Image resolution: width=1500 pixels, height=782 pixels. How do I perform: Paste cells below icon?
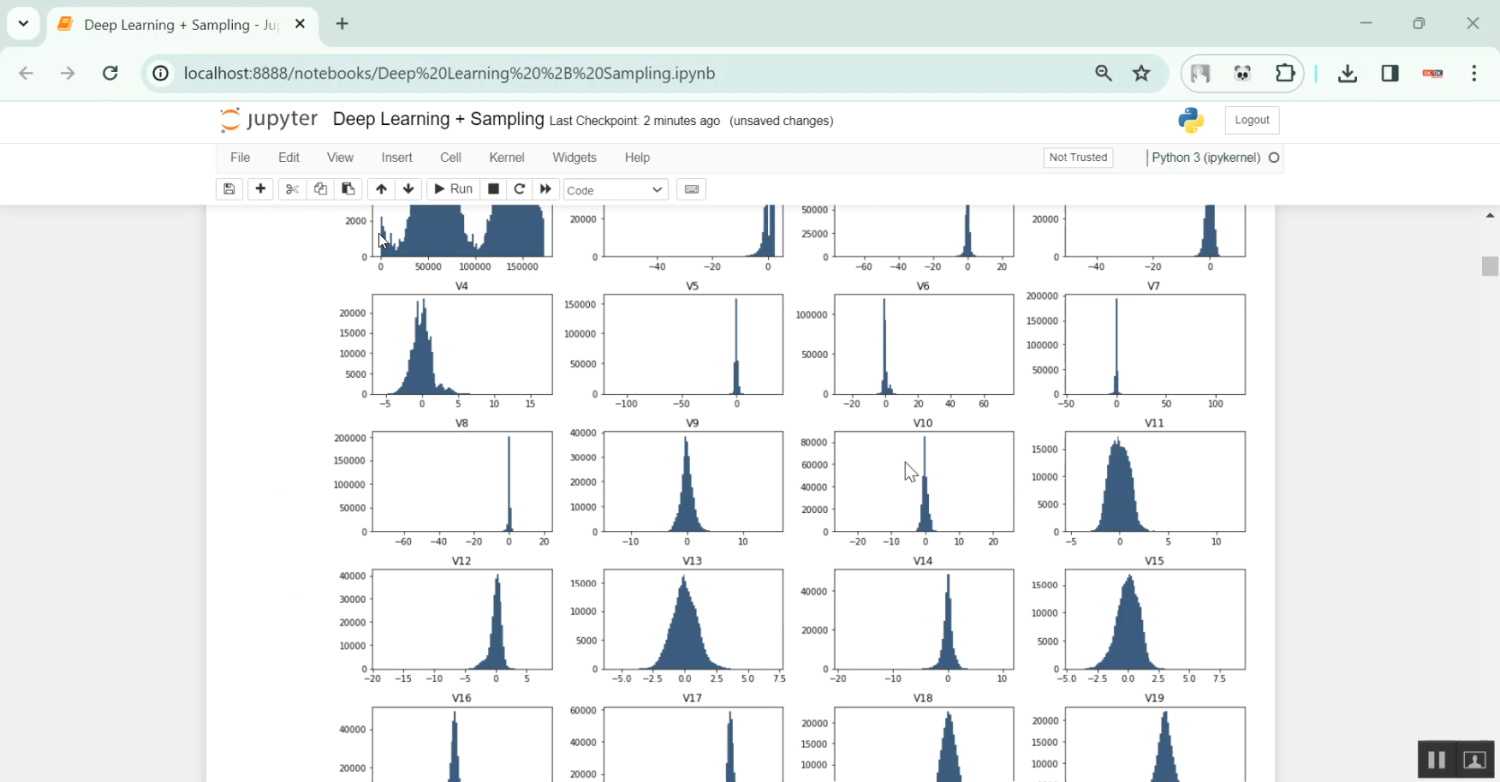click(348, 189)
